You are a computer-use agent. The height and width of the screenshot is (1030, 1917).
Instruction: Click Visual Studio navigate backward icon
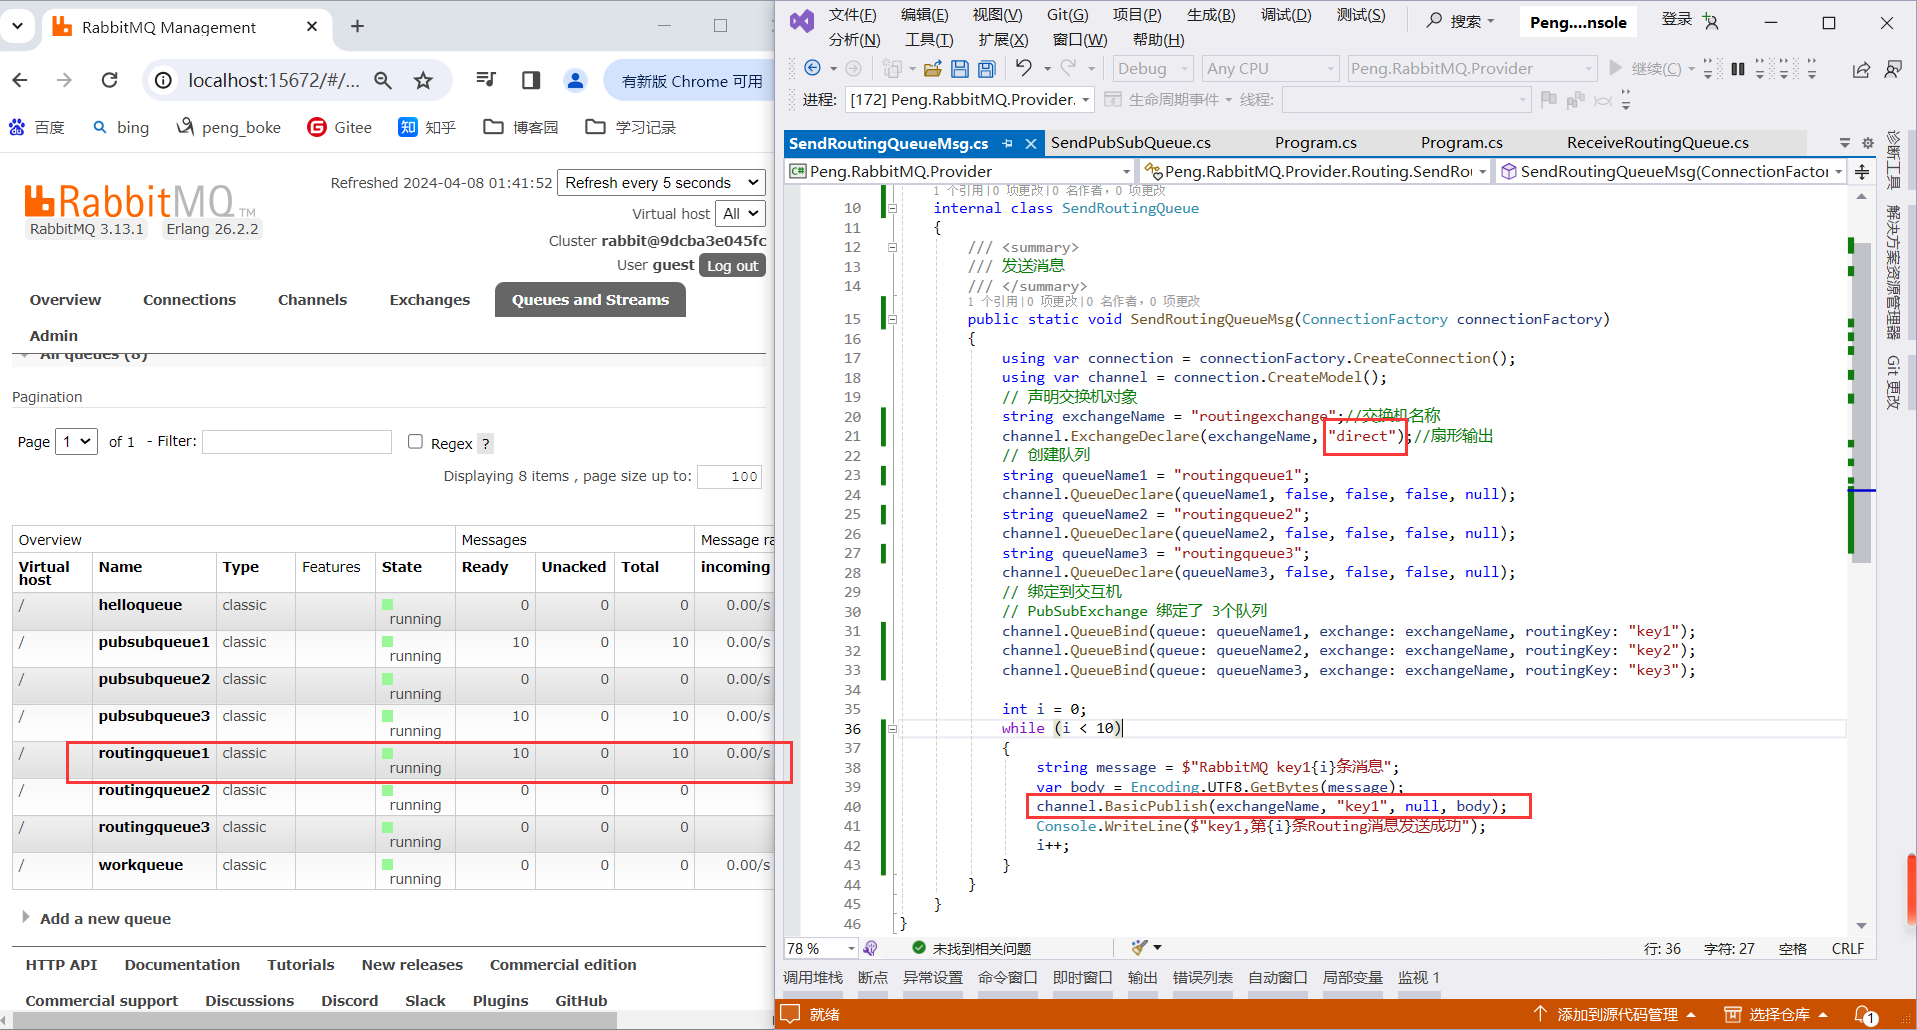(813, 68)
